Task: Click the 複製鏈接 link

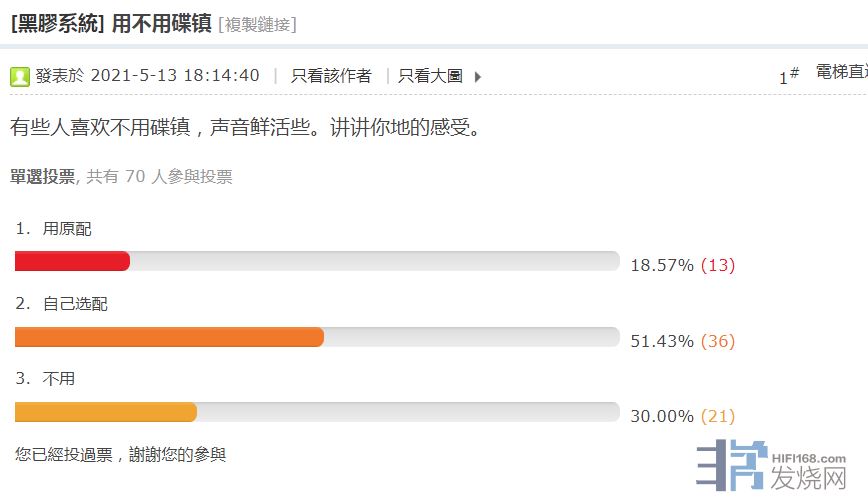Action: [257, 24]
